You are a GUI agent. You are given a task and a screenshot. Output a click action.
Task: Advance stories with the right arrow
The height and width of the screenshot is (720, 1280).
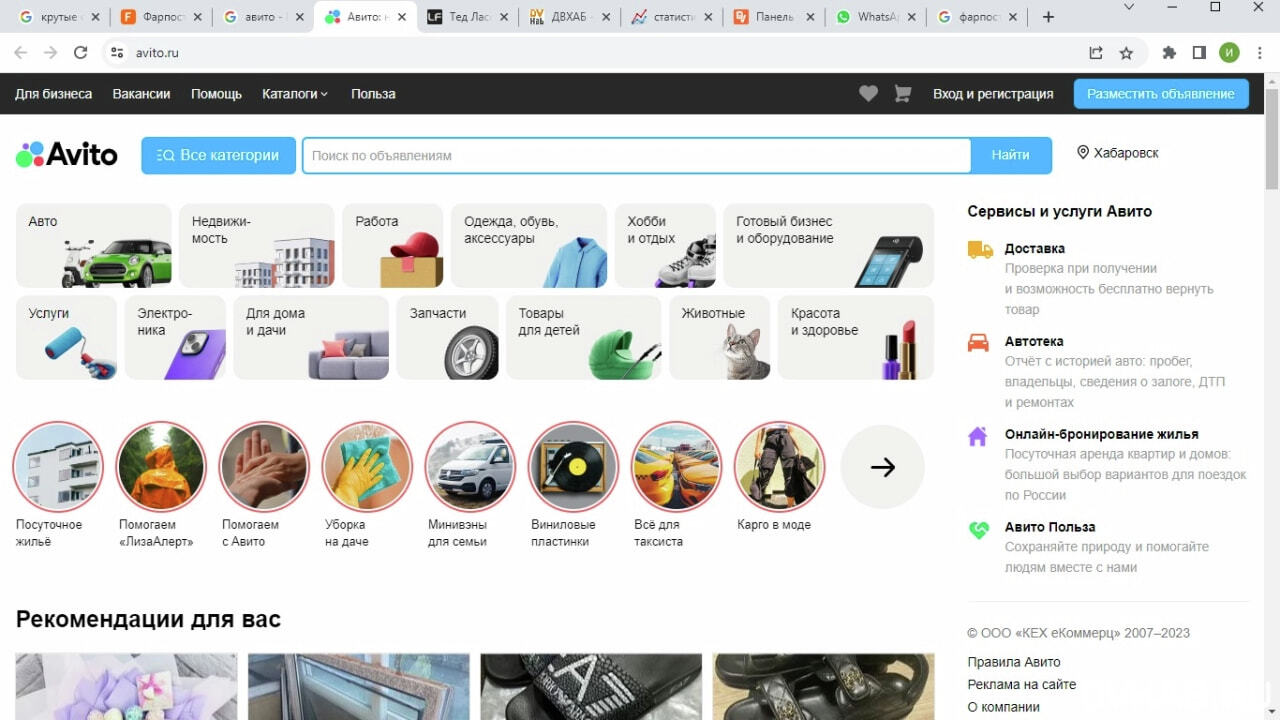[x=882, y=467]
